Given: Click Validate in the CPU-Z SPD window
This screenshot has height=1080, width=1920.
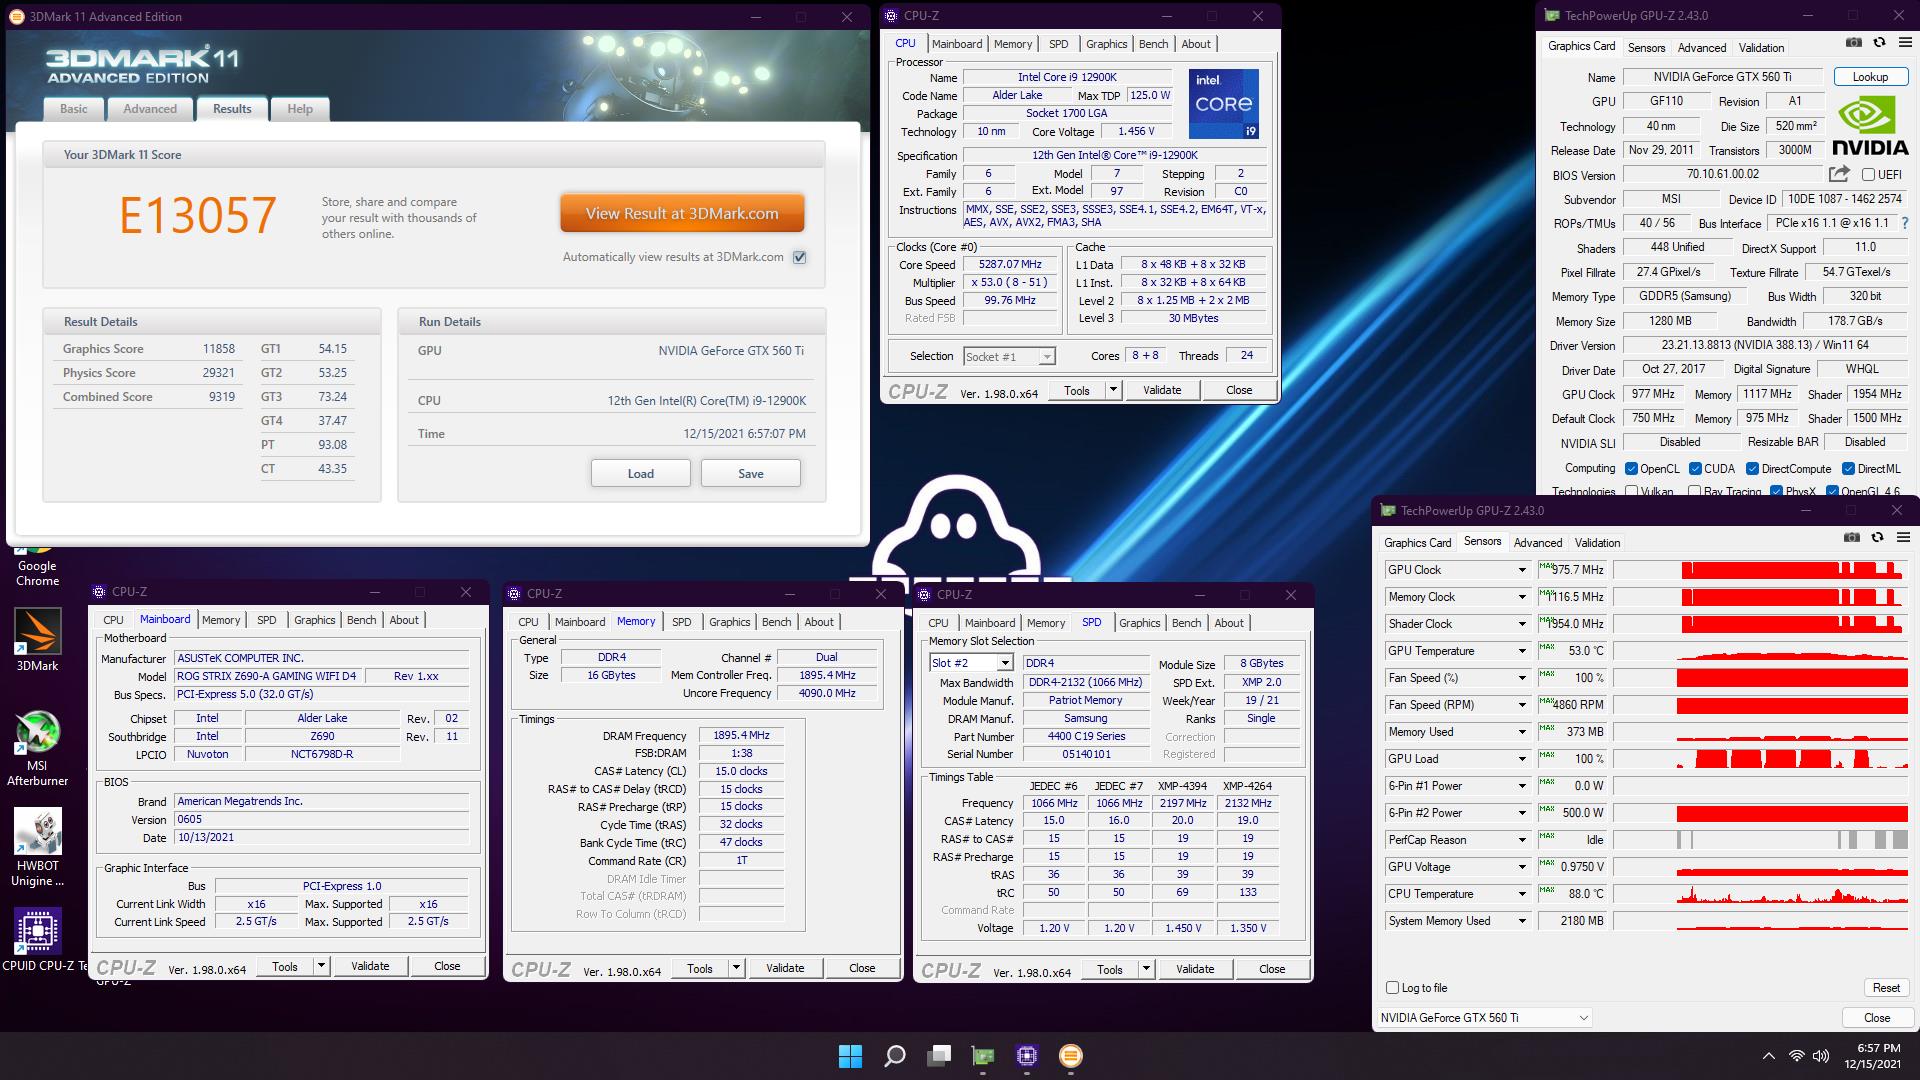Looking at the screenshot, I should click(x=1195, y=969).
